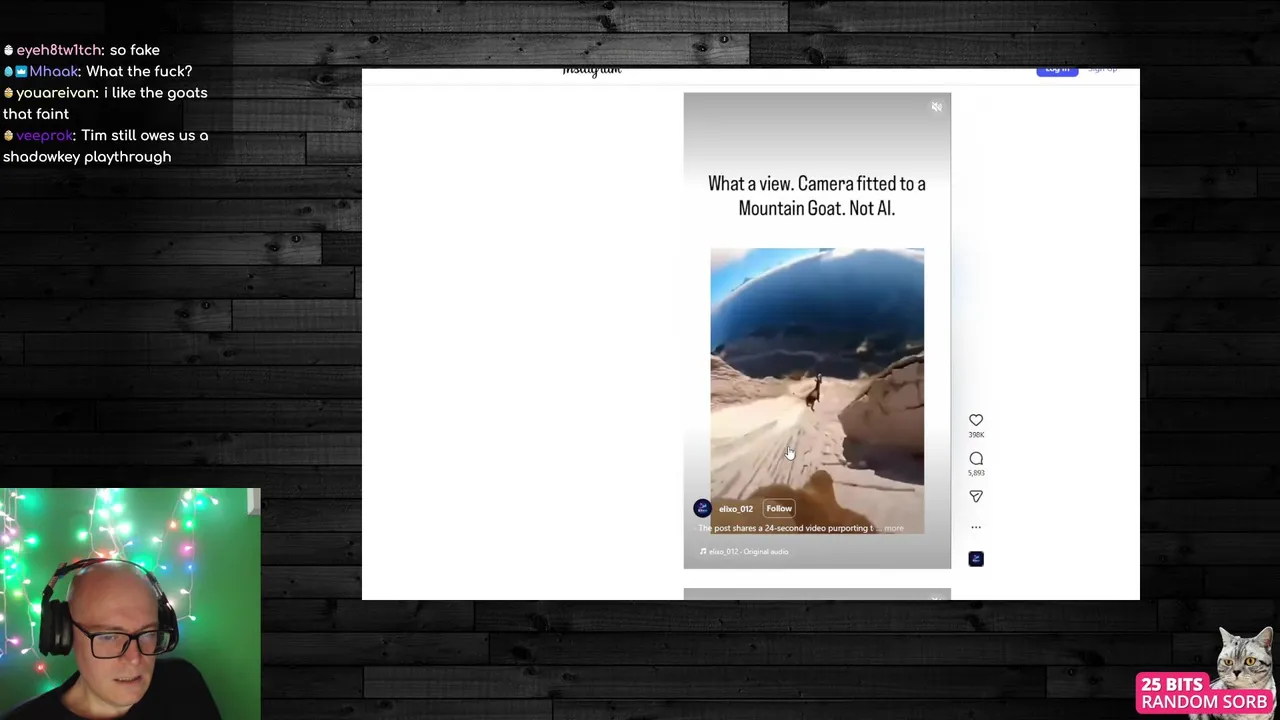Open the elixo_012 username link
1280x720 pixels.
point(736,509)
